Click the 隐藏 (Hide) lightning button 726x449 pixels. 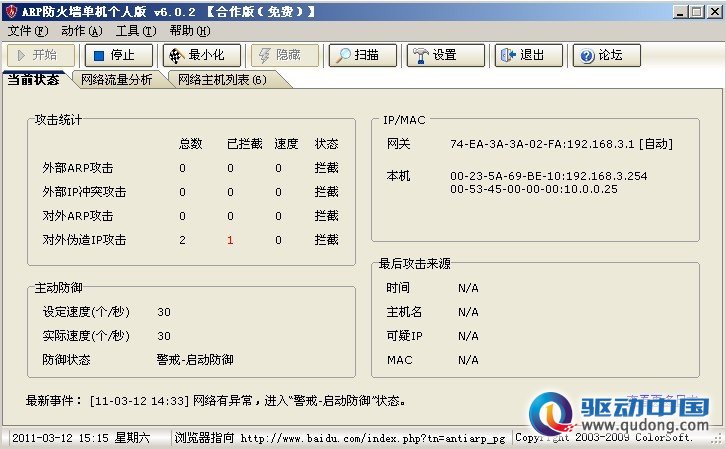(285, 56)
